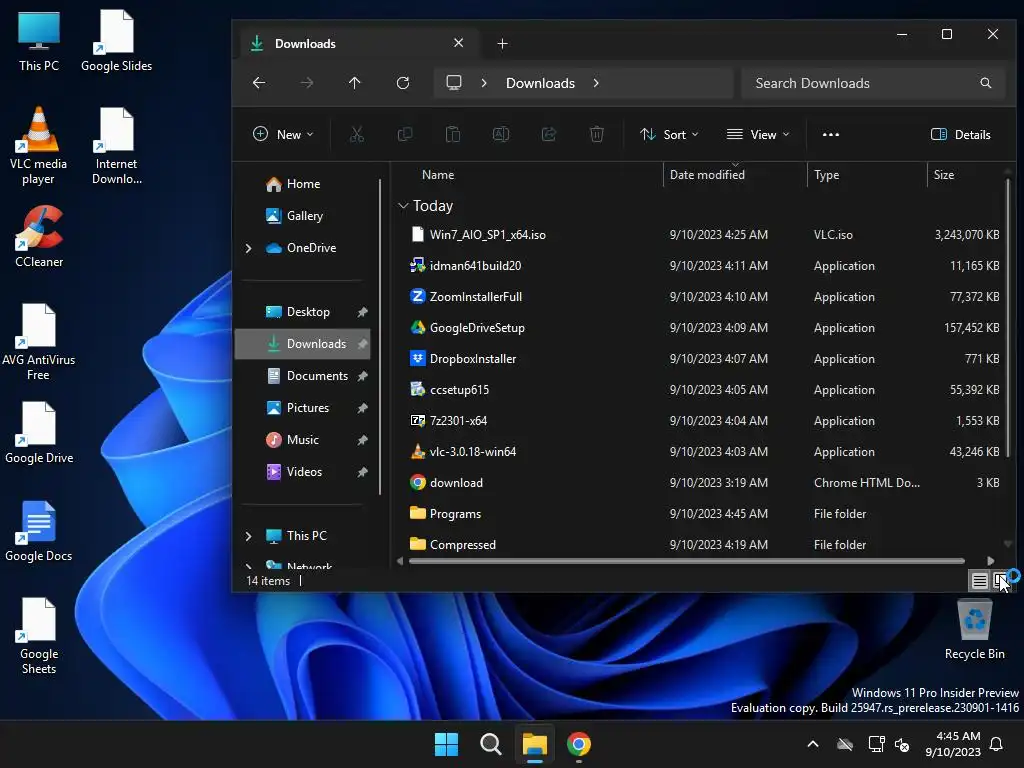Open the View dropdown menu
The height and width of the screenshot is (768, 1024).
tap(758, 135)
